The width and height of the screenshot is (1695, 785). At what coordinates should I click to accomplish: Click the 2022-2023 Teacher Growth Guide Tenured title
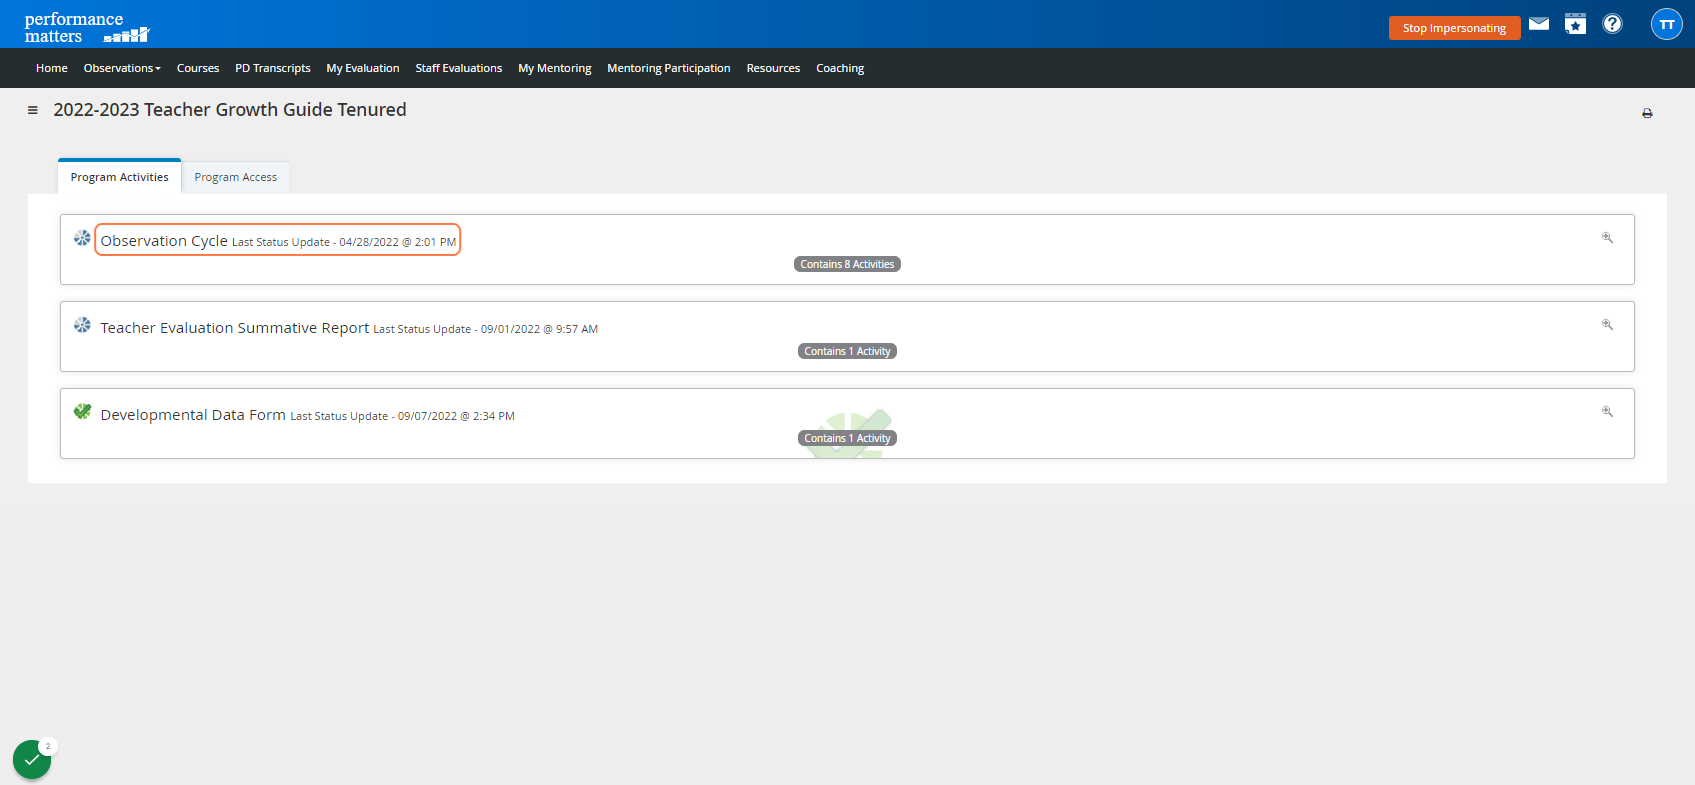(x=230, y=110)
